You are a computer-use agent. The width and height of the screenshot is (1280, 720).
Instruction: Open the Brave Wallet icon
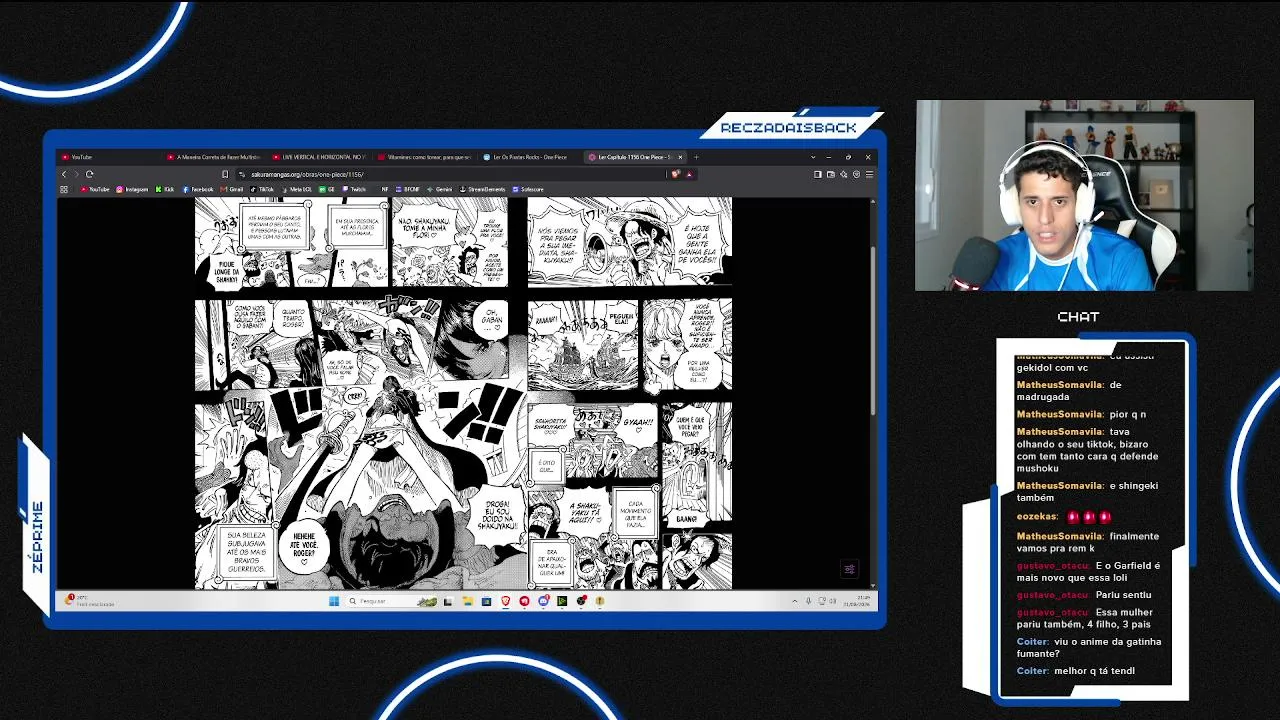click(x=831, y=174)
